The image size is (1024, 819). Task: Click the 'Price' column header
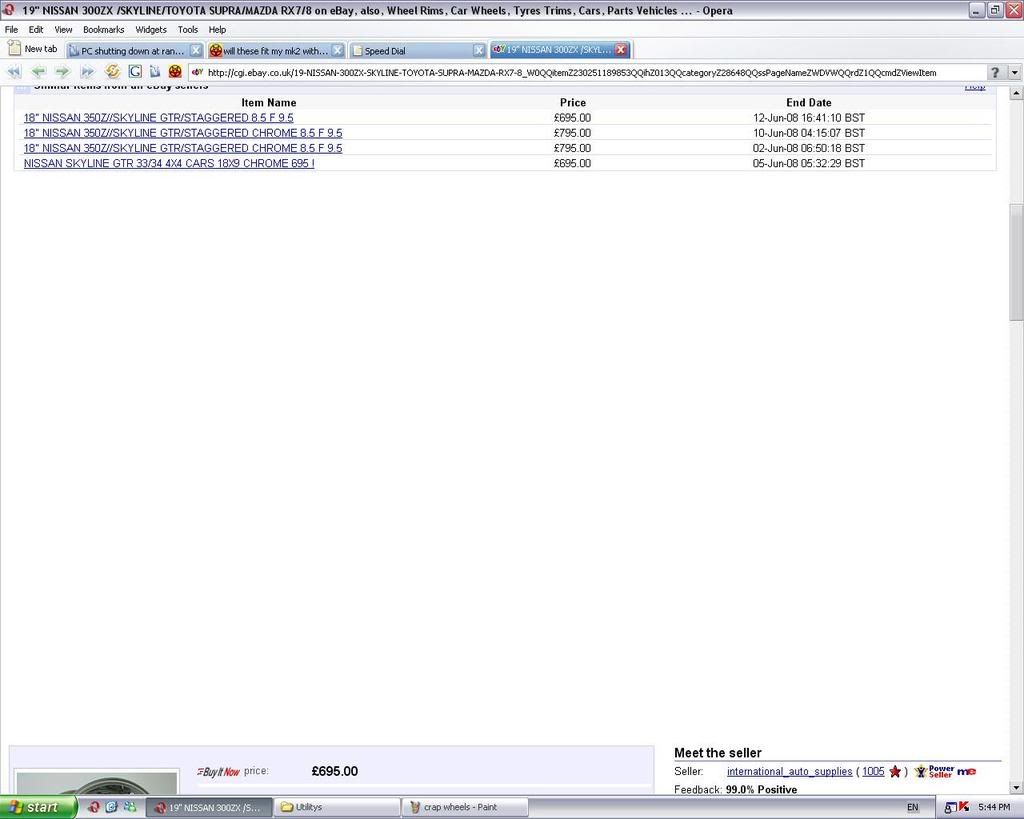(573, 103)
